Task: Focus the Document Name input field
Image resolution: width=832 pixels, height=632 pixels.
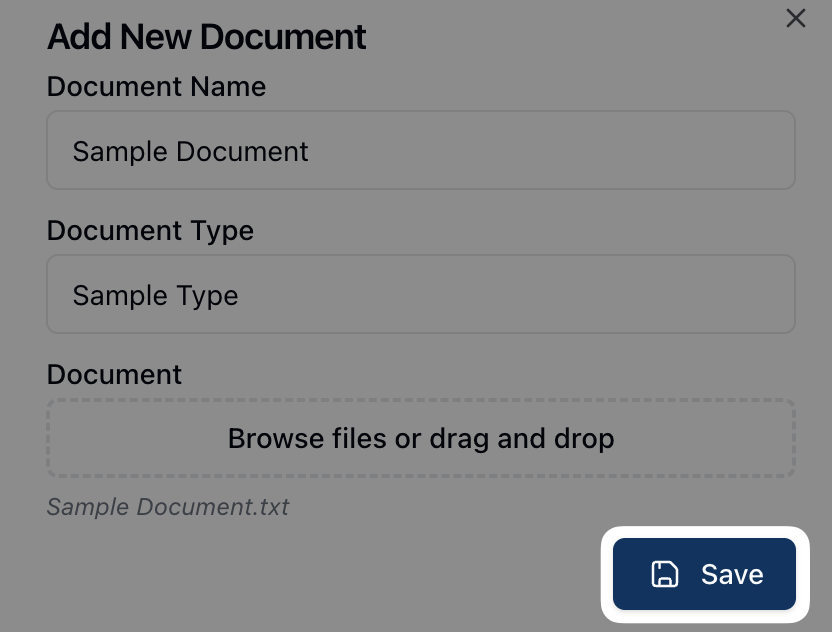Action: point(420,150)
